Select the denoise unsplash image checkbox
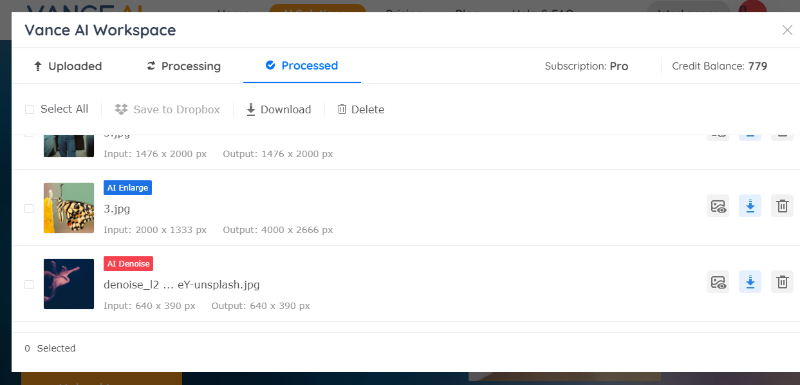The image size is (800, 385). (x=29, y=285)
